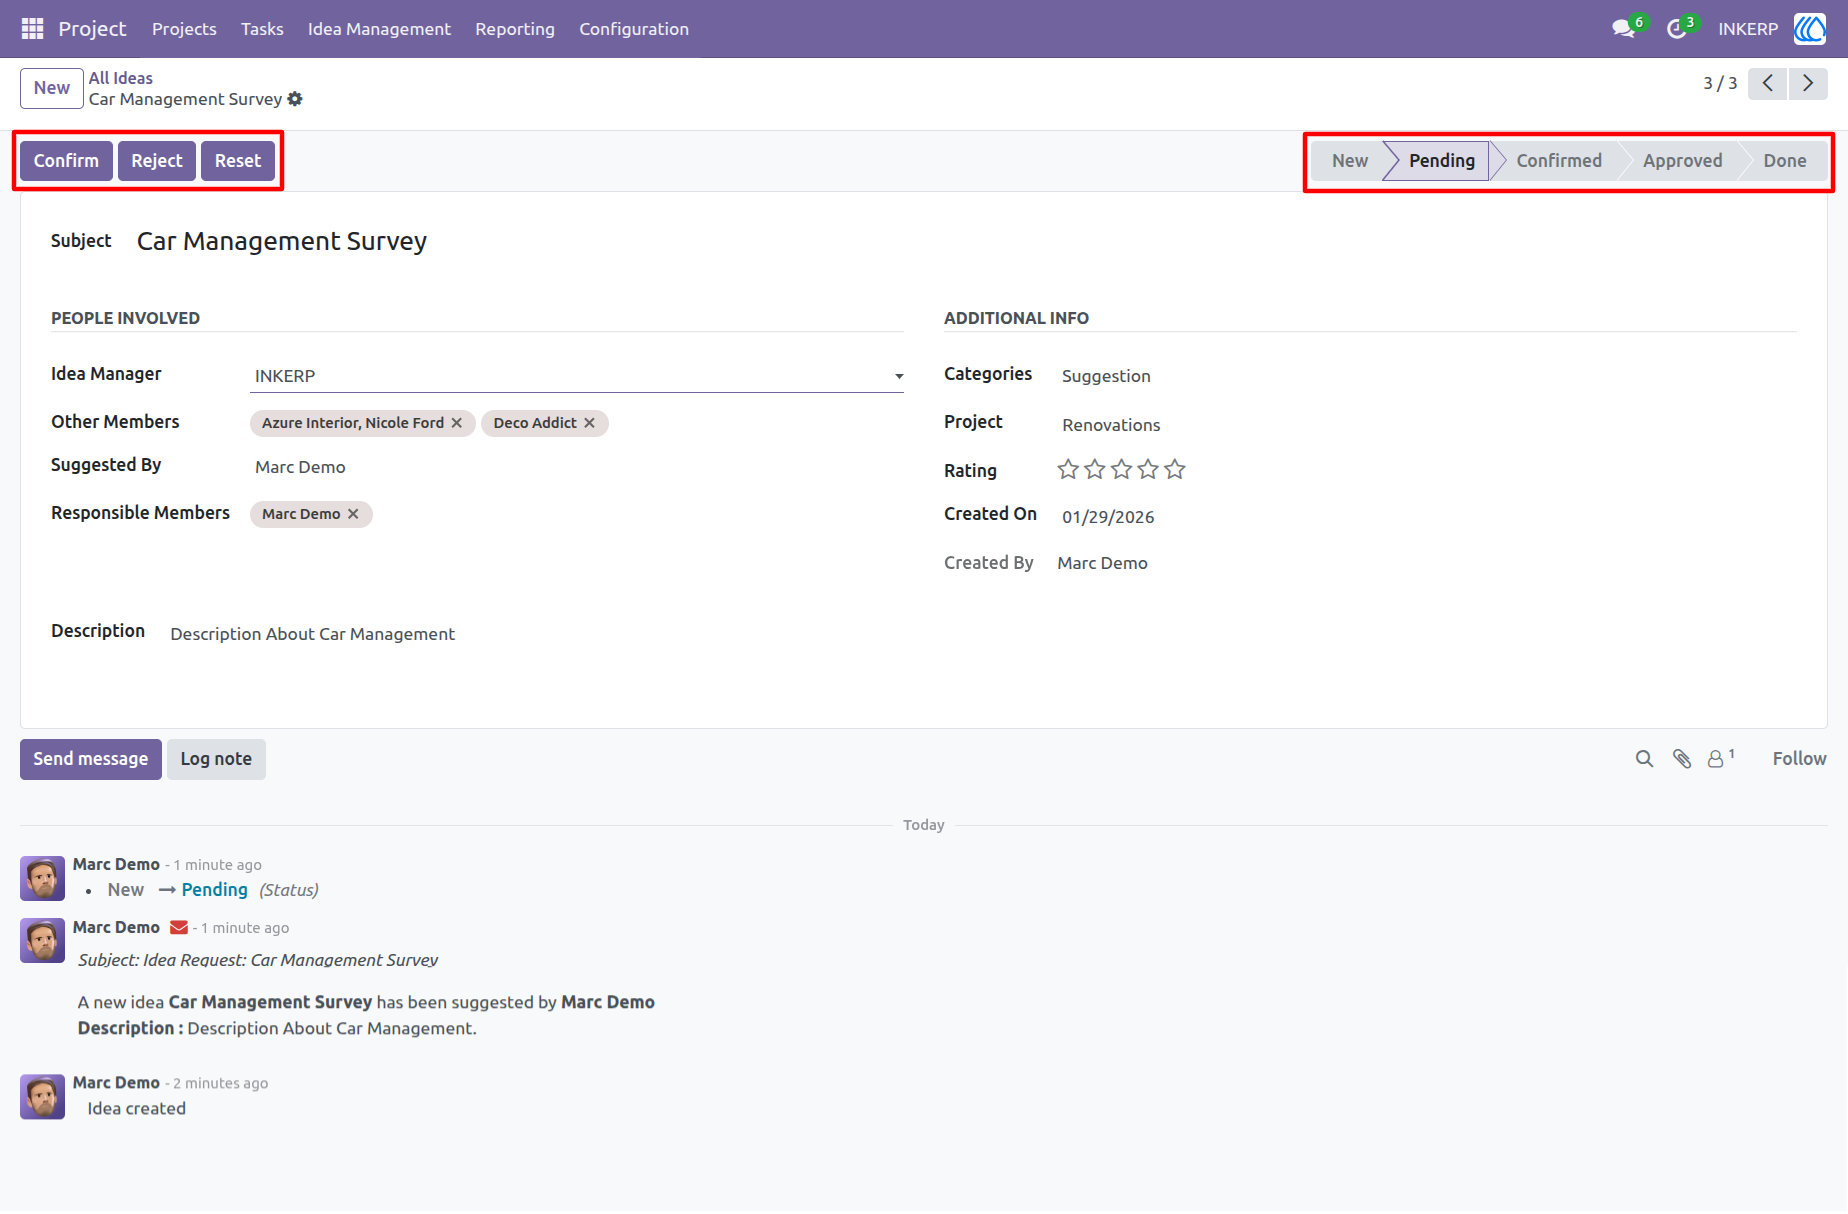Expand the Idea Manager dropdown arrow
Viewport: 1848px width, 1214px height.
coord(899,377)
